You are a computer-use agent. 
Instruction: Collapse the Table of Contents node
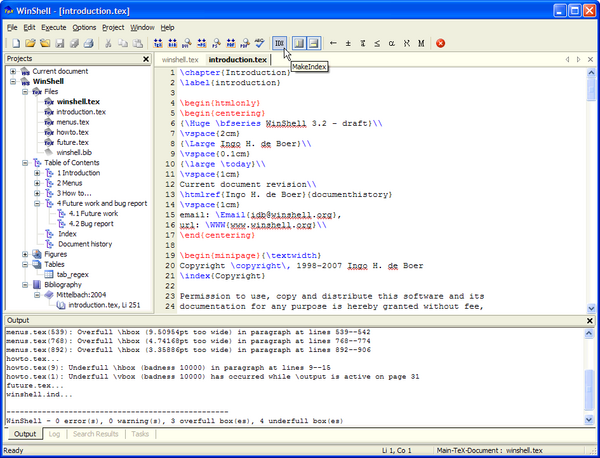[x=25, y=163]
